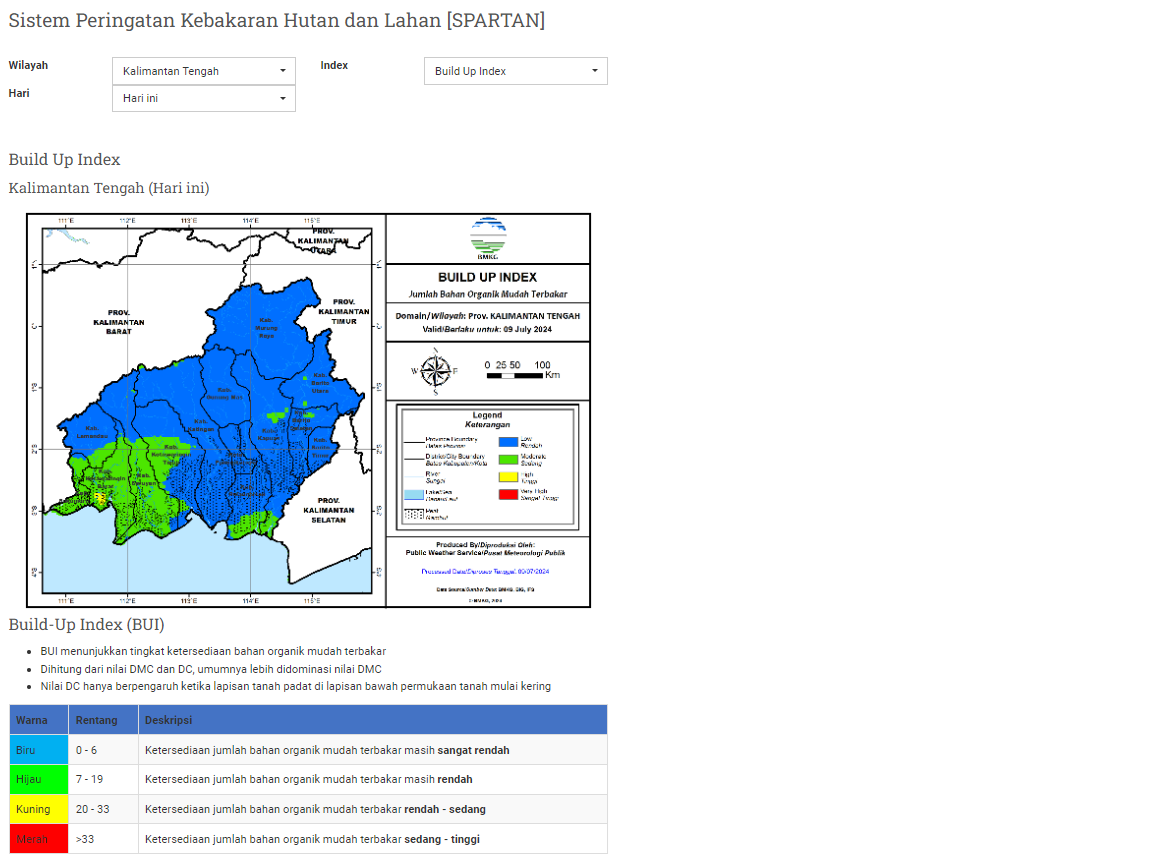This screenshot has height=857, width=1152.
Task: Click description ending with 'rendah - sedang'
Action: pyautogui.click(x=315, y=809)
